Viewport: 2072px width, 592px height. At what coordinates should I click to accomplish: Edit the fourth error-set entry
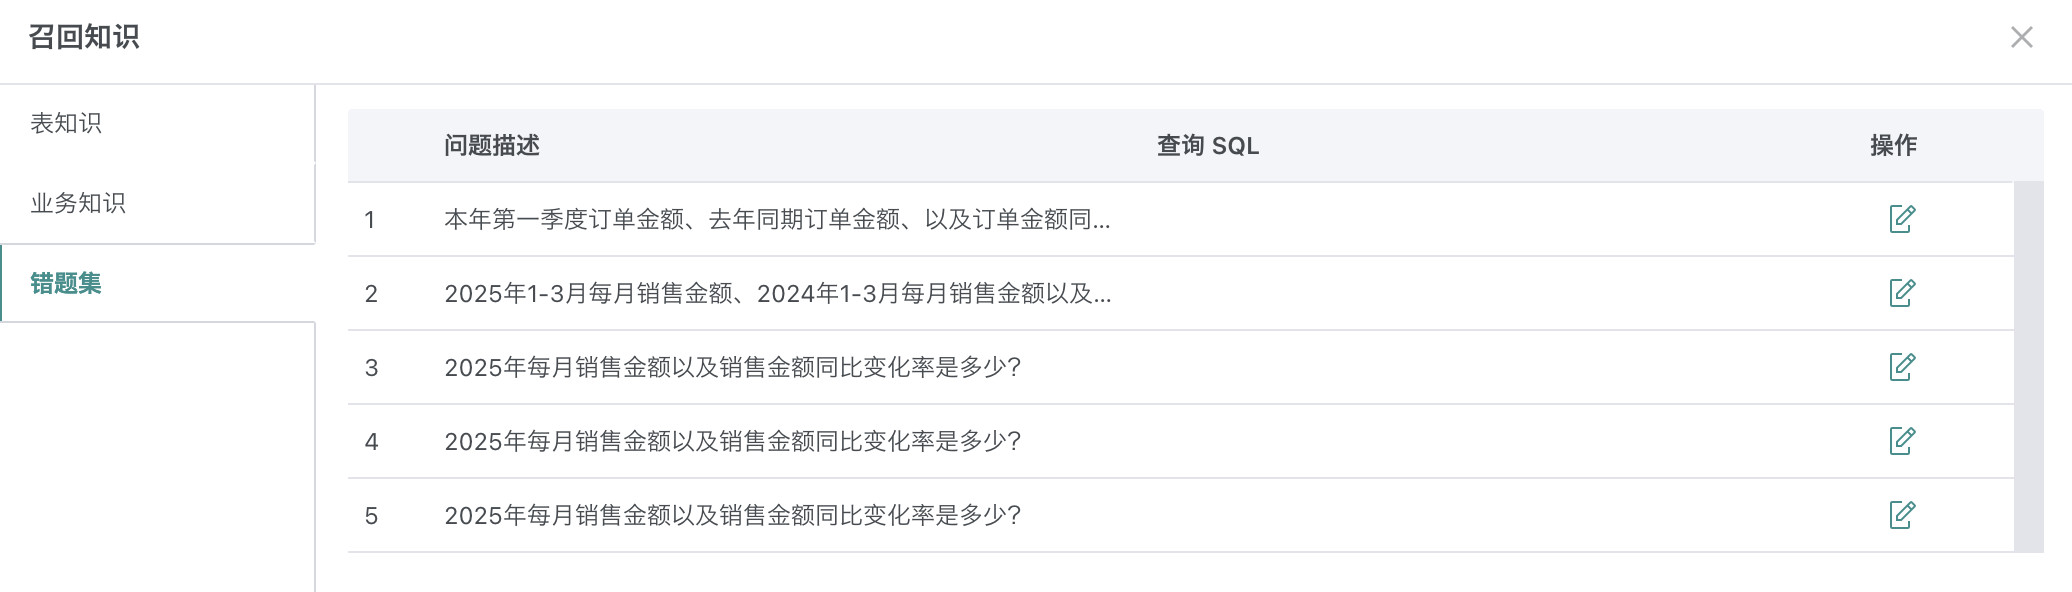[x=1902, y=441]
